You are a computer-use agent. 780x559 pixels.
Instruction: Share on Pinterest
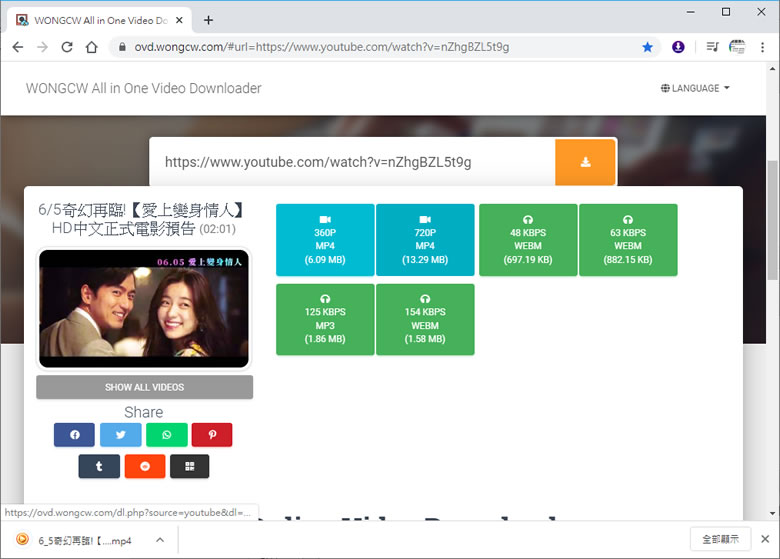212,435
